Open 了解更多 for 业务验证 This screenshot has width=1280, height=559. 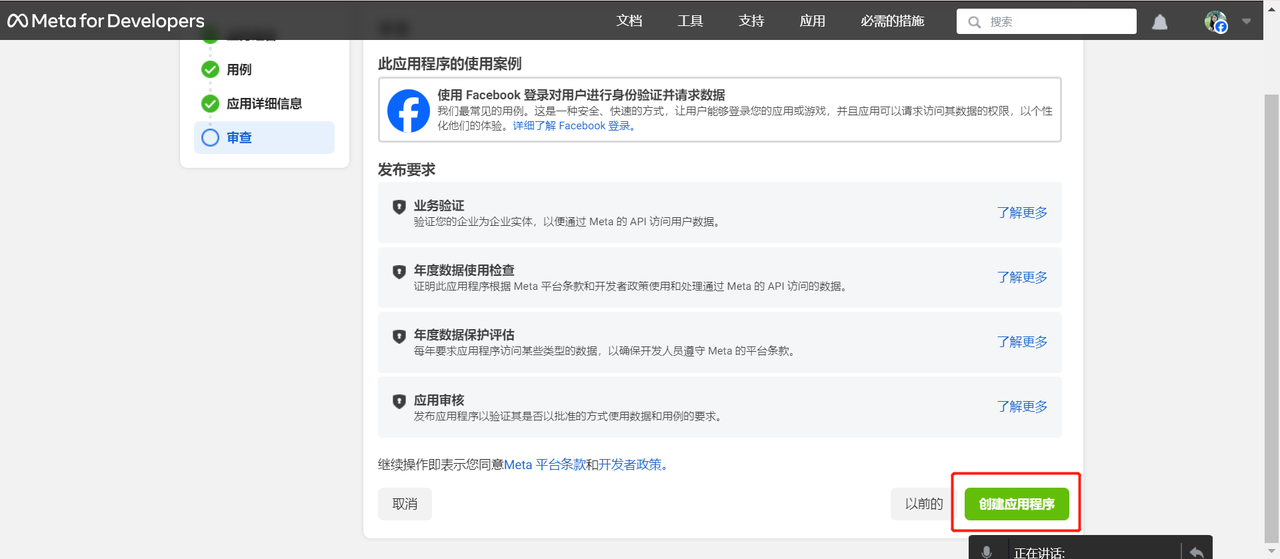tap(1022, 212)
